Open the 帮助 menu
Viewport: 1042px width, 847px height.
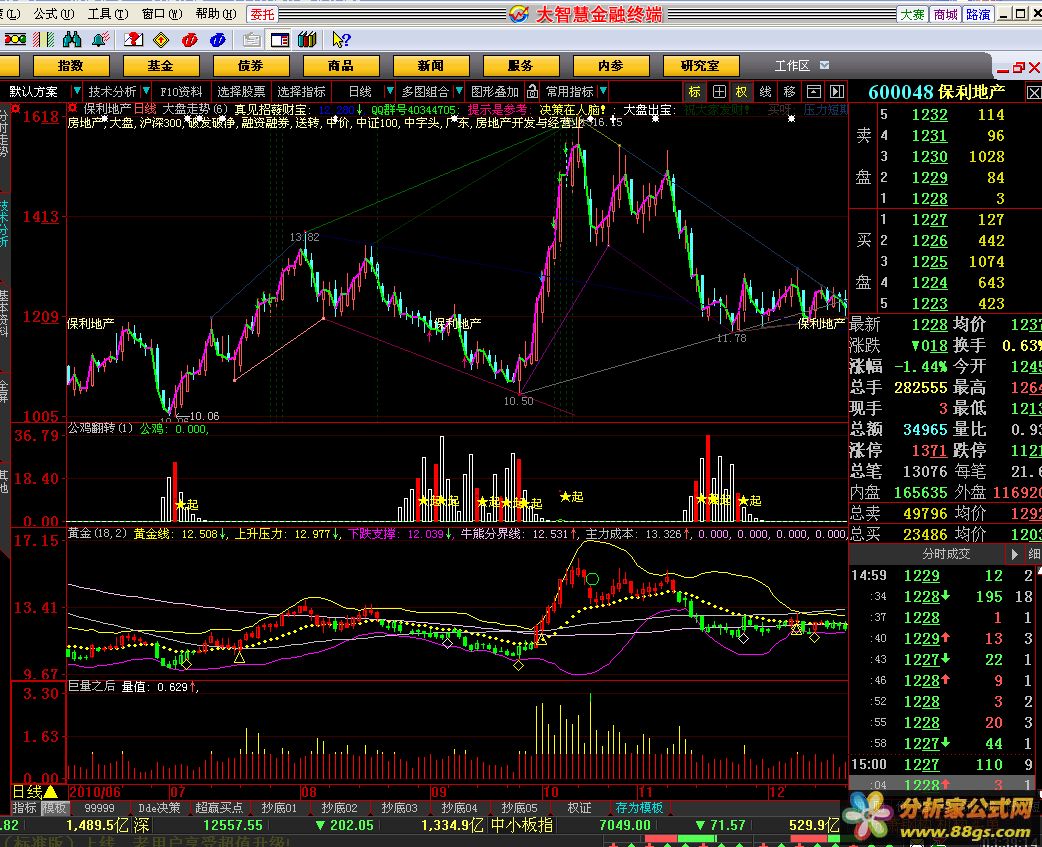tap(215, 13)
